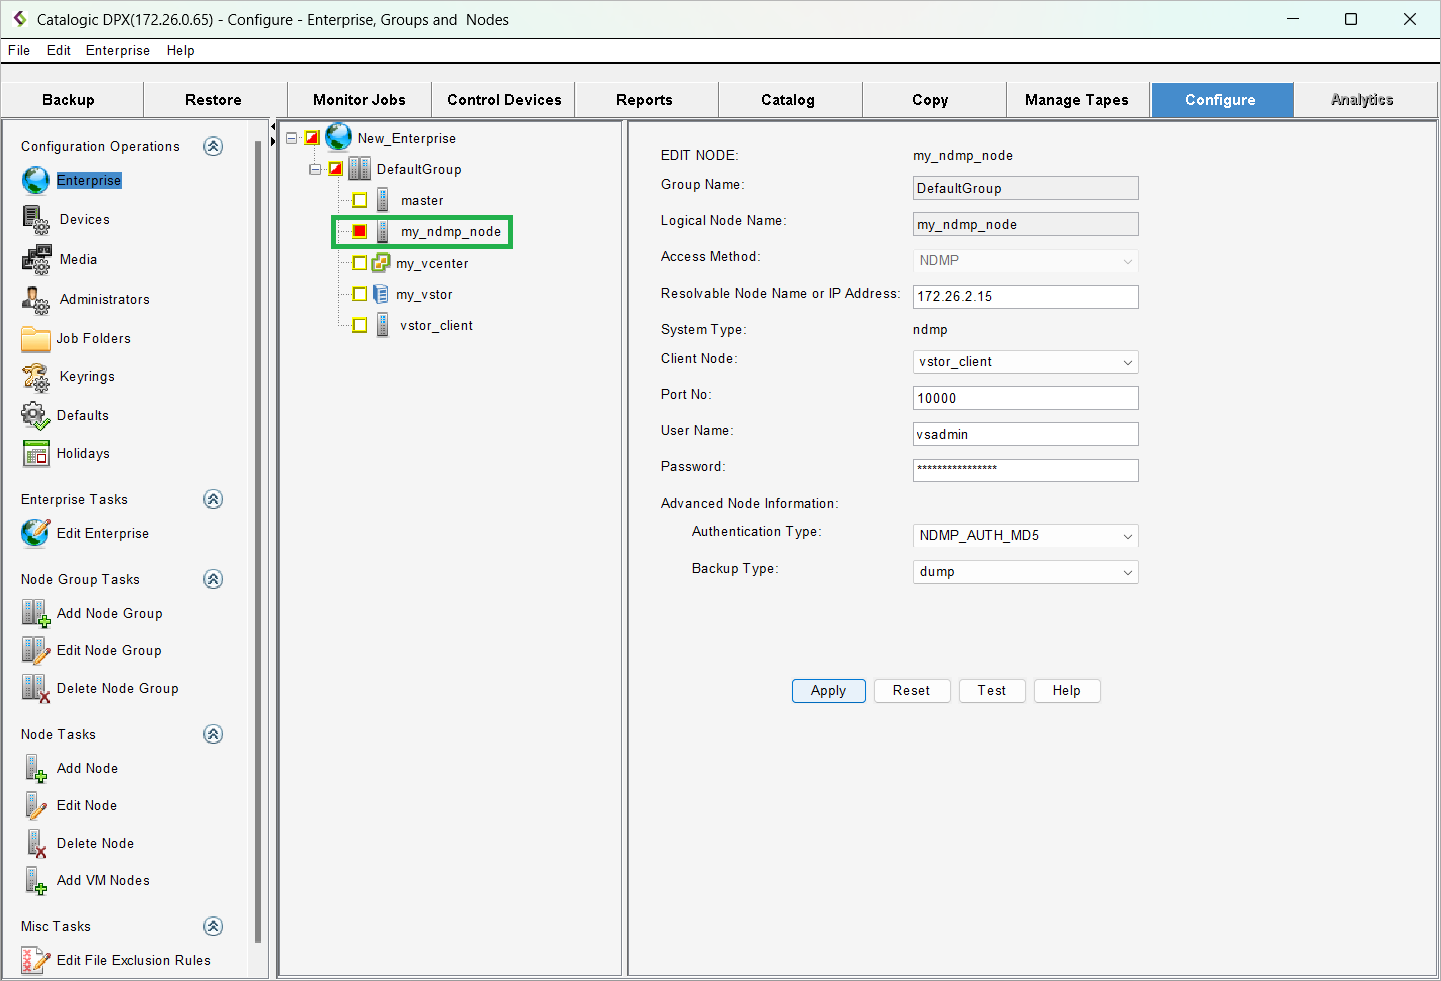This screenshot has height=981, width=1441.
Task: Open the Keyrings icon
Action: 36,377
